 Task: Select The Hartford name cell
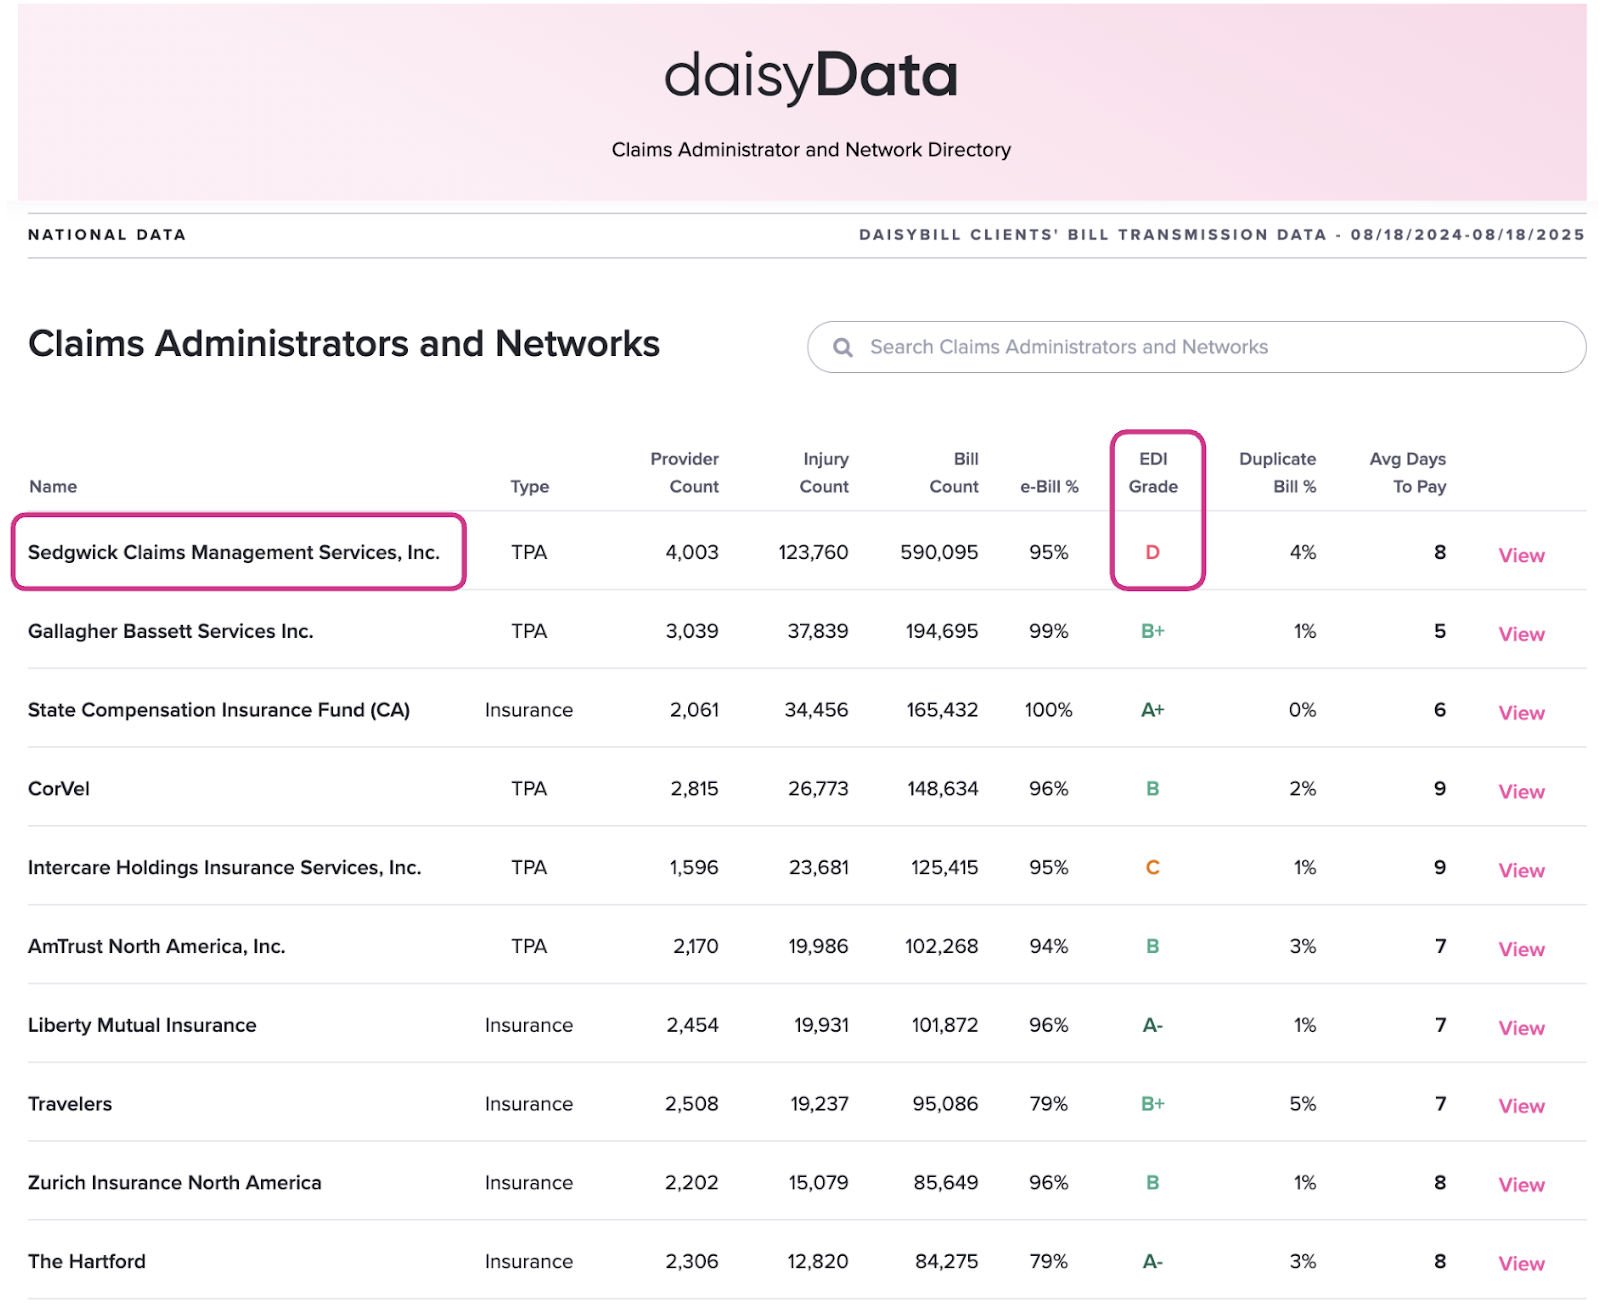point(87,1261)
